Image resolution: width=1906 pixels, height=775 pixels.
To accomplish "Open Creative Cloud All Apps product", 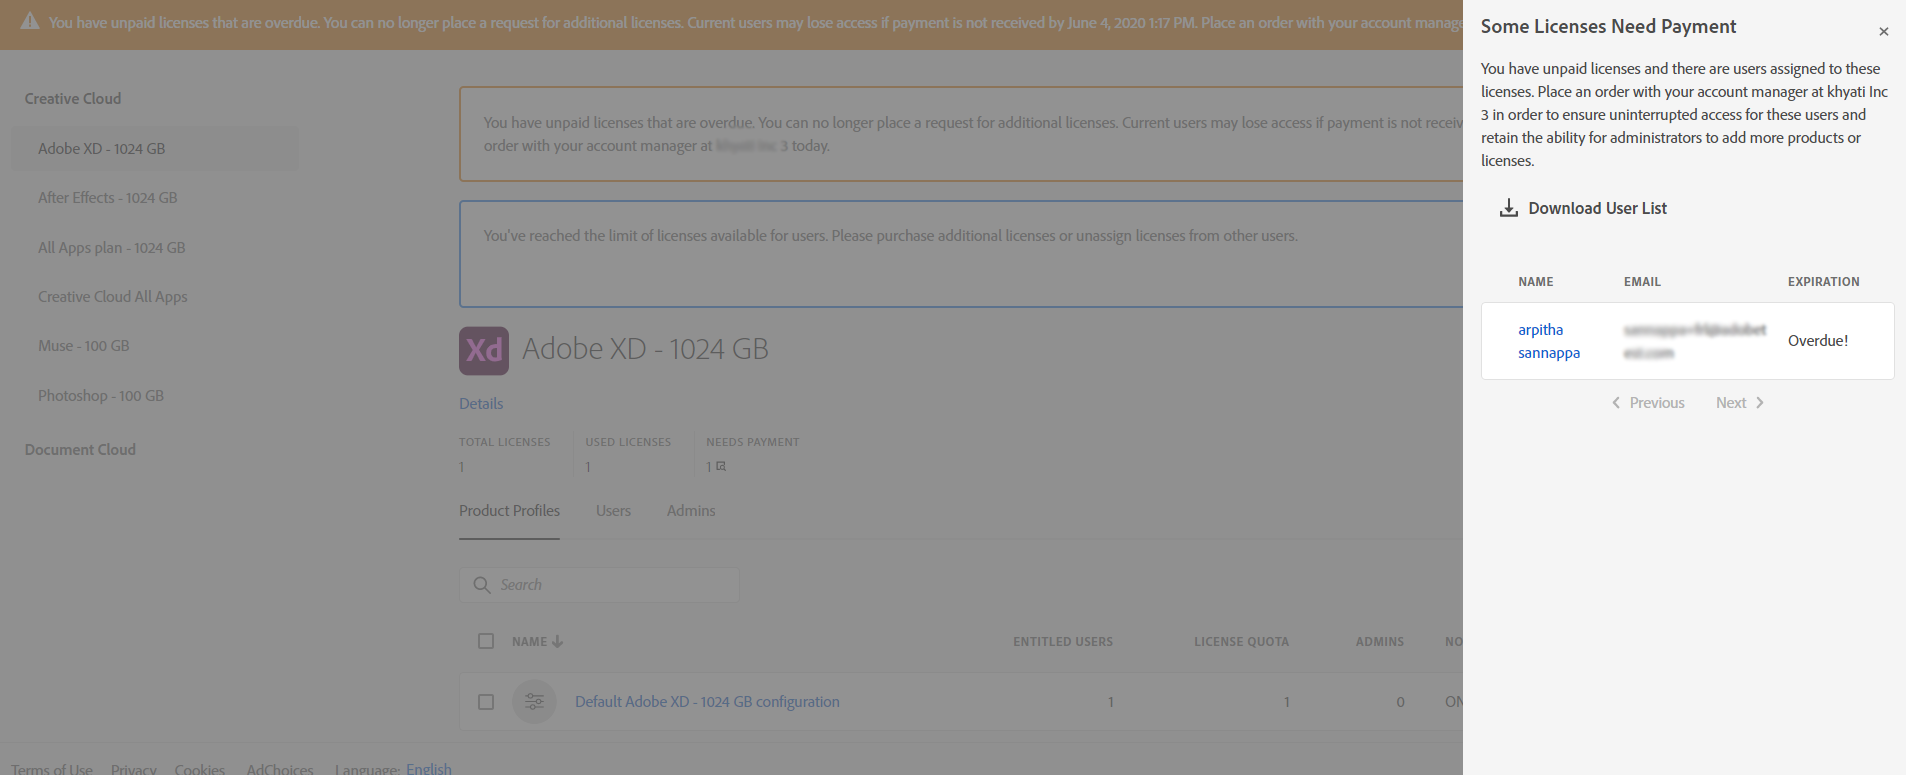I will (113, 297).
